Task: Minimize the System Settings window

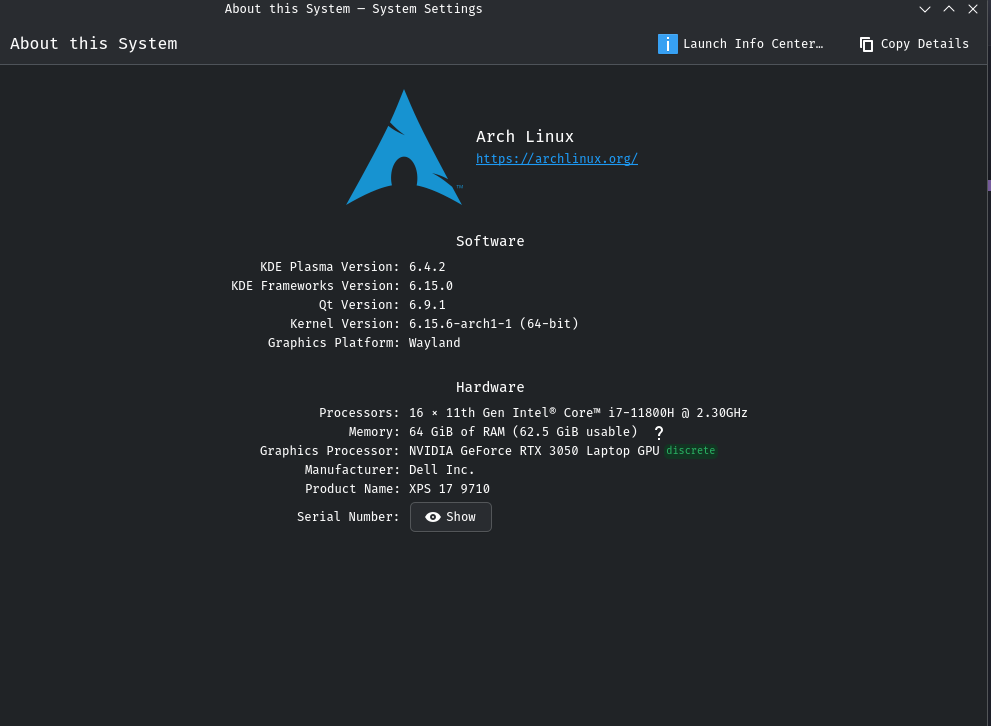Action: (925, 9)
